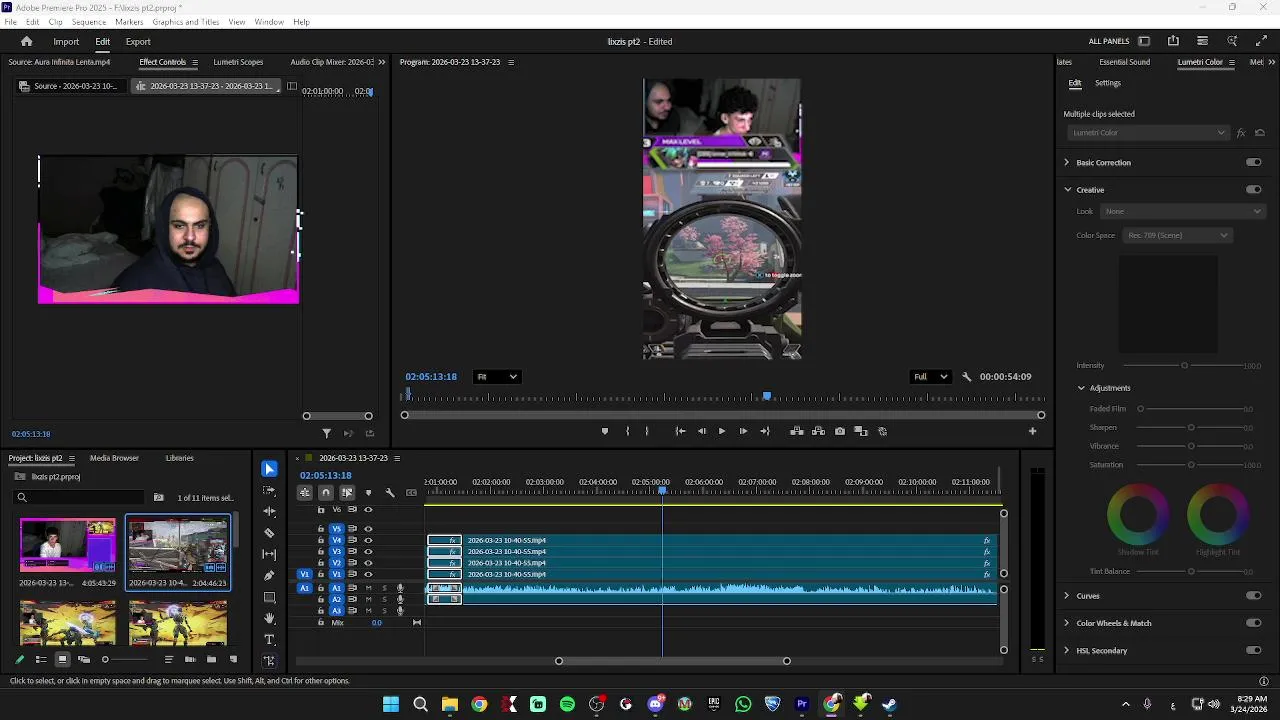The height and width of the screenshot is (720, 1280).
Task: Select the Pen tool
Action: click(x=269, y=576)
